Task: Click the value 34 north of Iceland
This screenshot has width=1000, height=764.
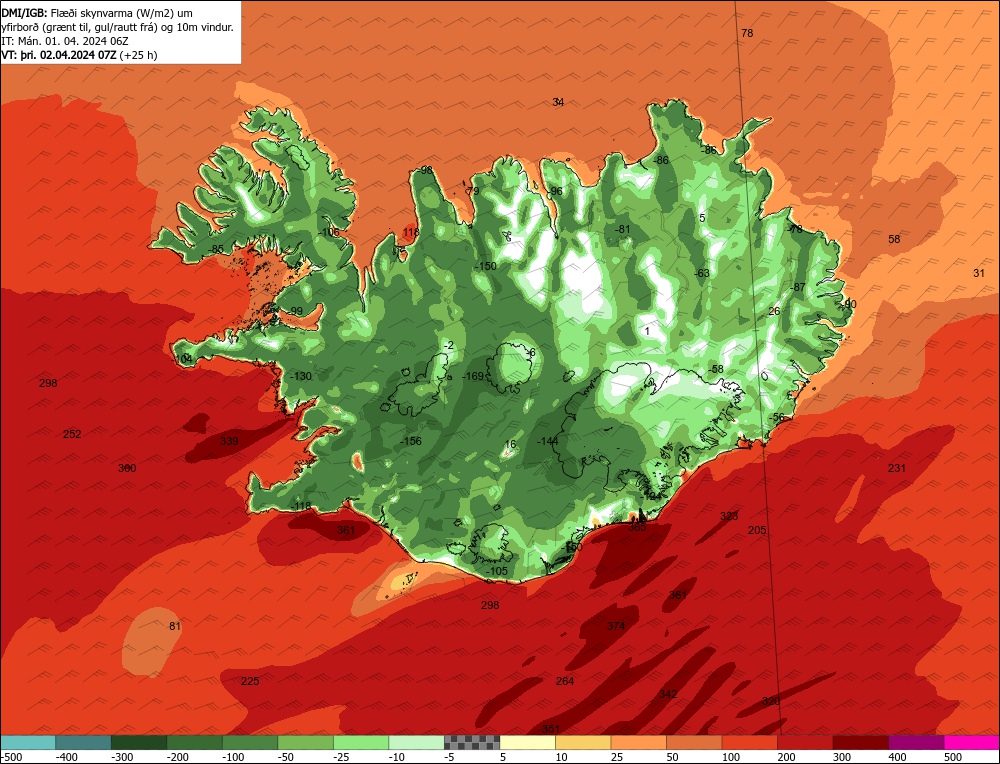Action: pyautogui.click(x=558, y=102)
